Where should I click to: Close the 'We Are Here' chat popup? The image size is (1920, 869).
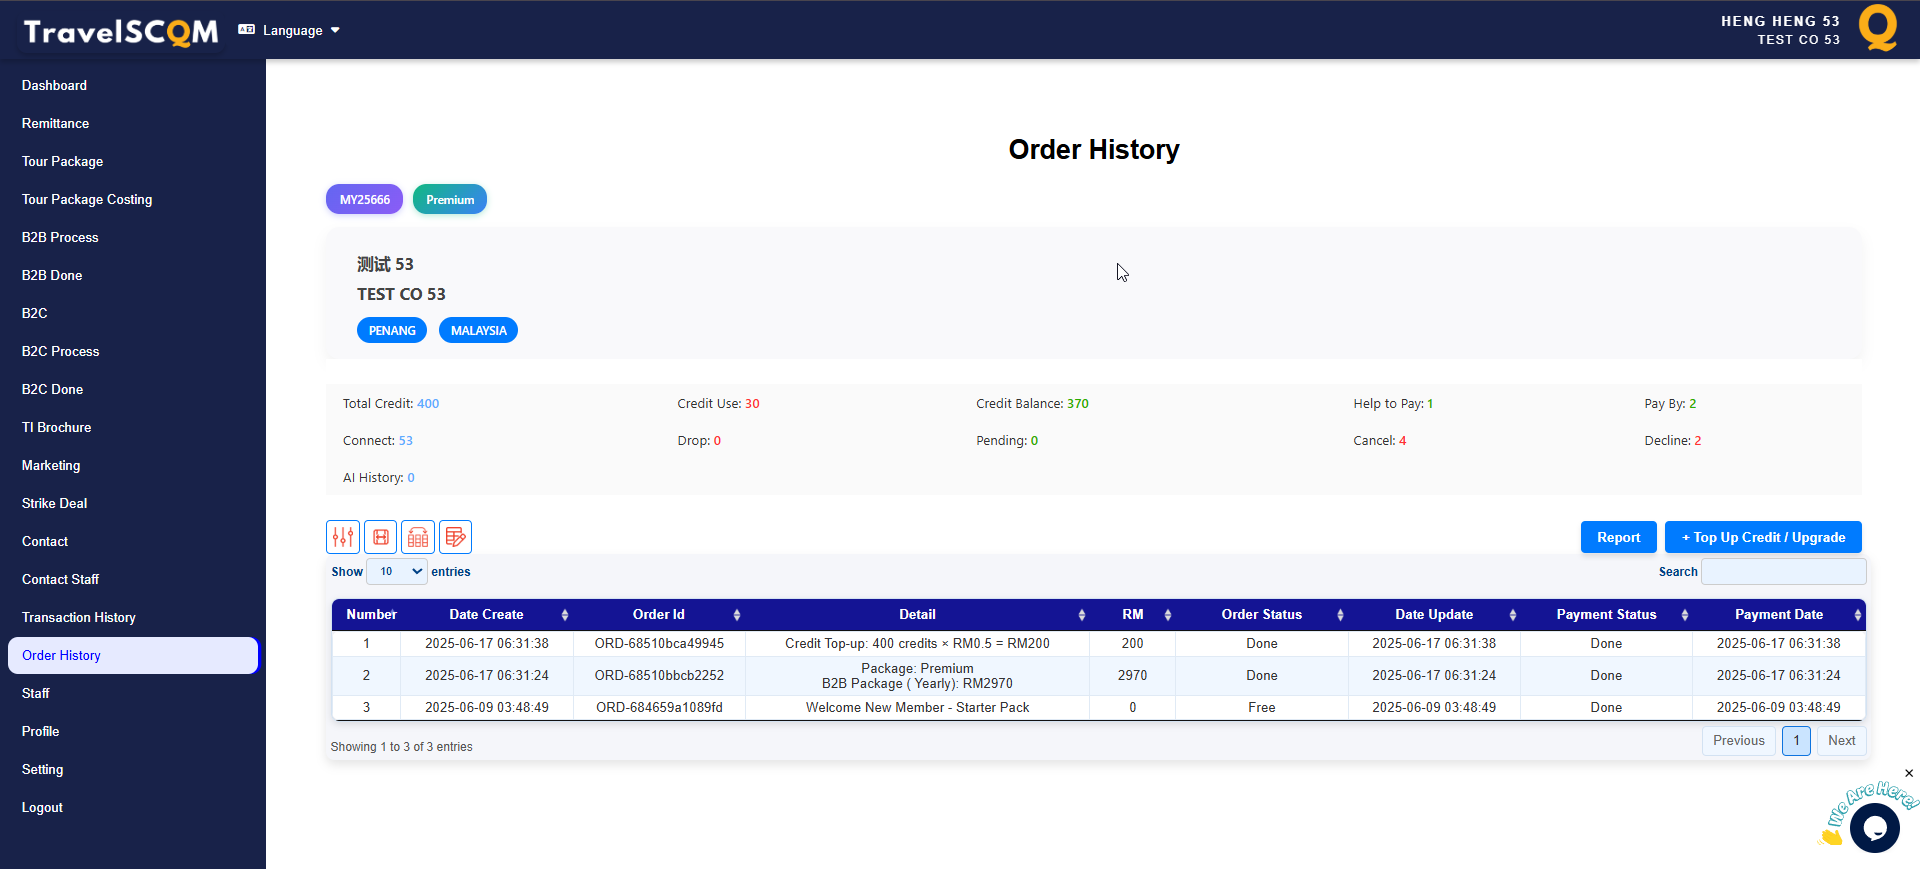click(x=1908, y=773)
